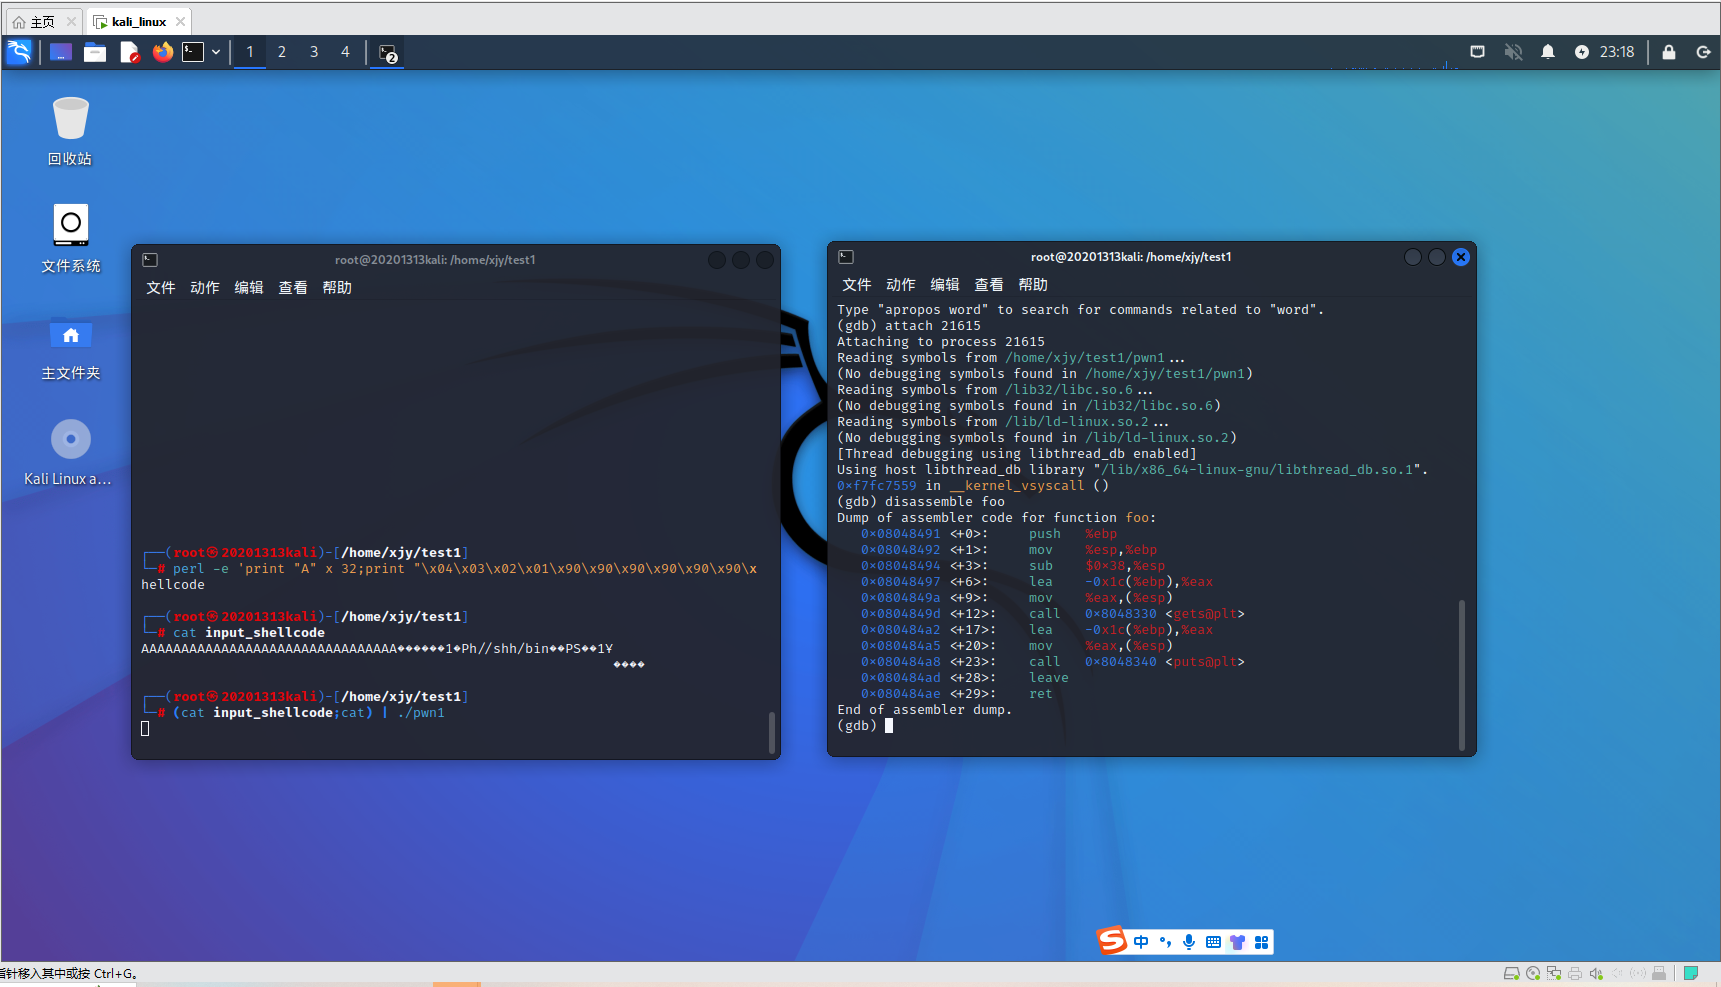Open 文件 menu in the left terminal

click(161, 288)
